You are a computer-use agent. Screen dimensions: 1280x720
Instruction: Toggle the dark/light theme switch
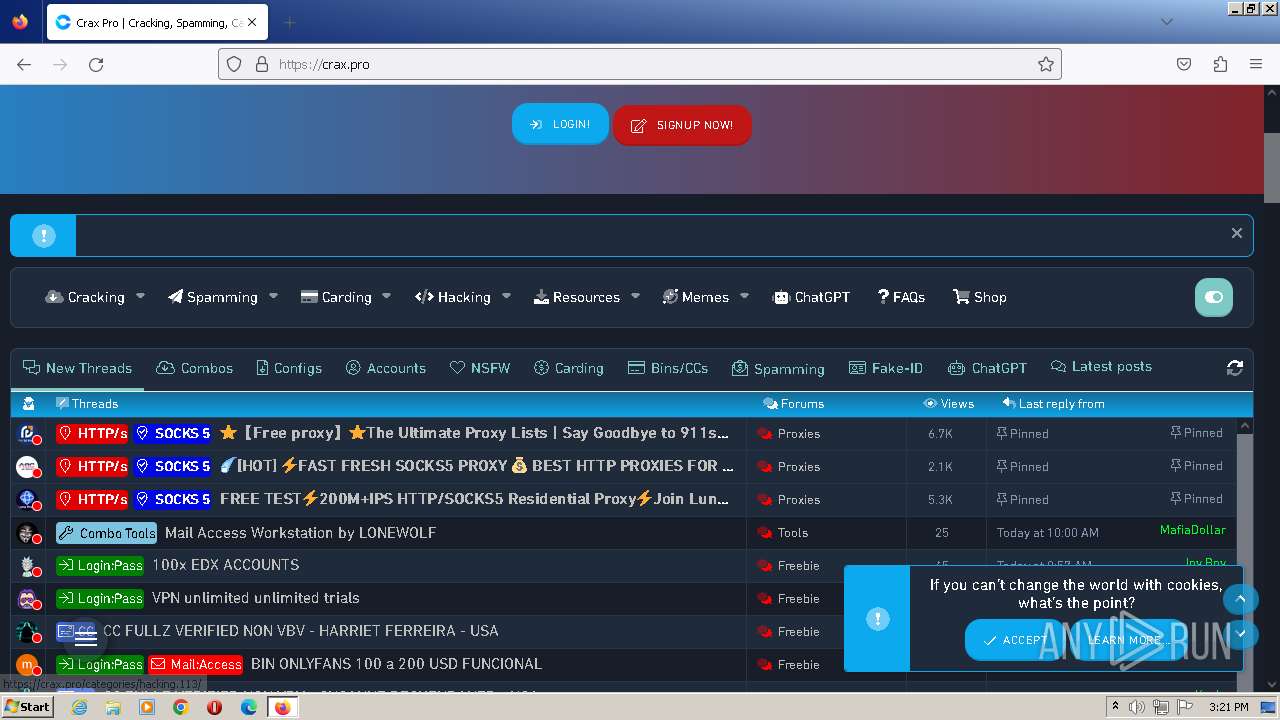pos(1214,297)
